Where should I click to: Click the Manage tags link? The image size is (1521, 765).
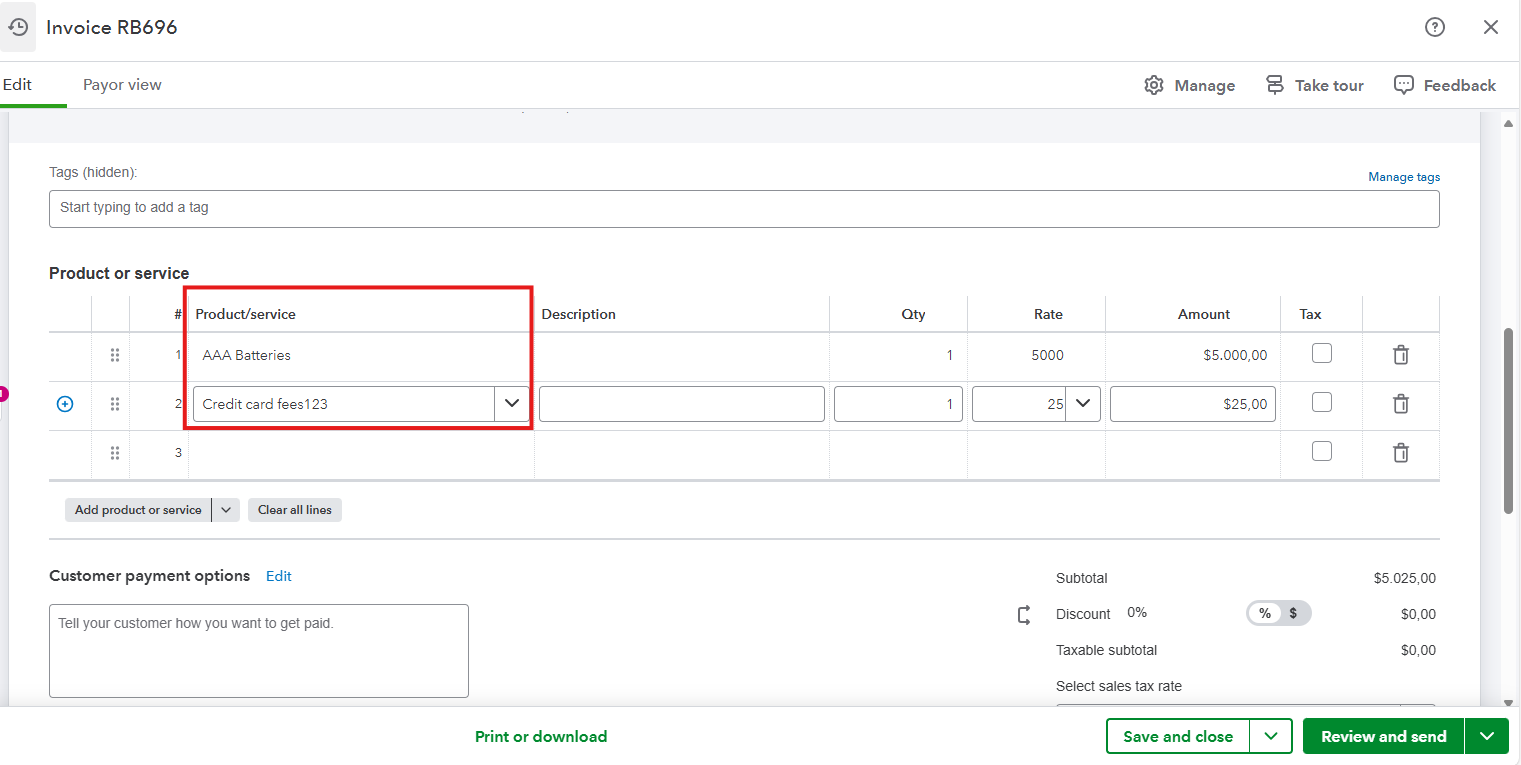1403,177
